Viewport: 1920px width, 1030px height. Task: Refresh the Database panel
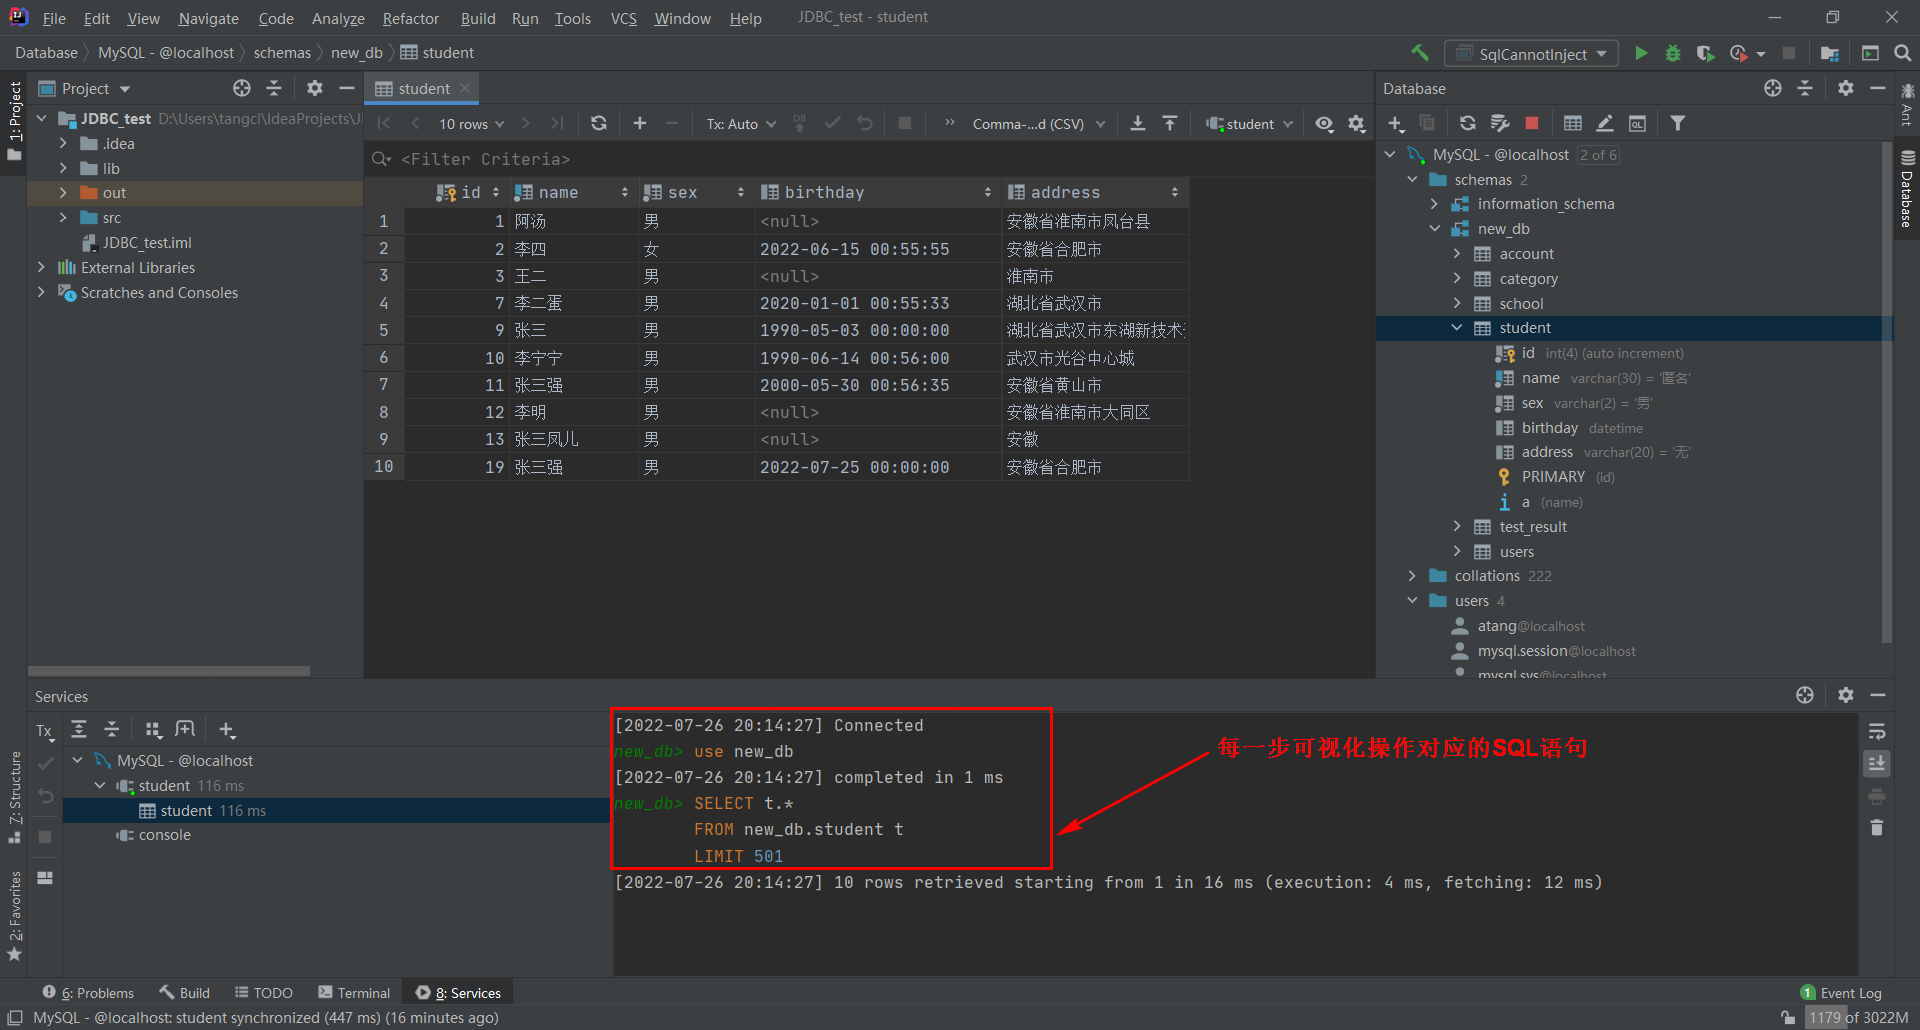[1467, 123]
